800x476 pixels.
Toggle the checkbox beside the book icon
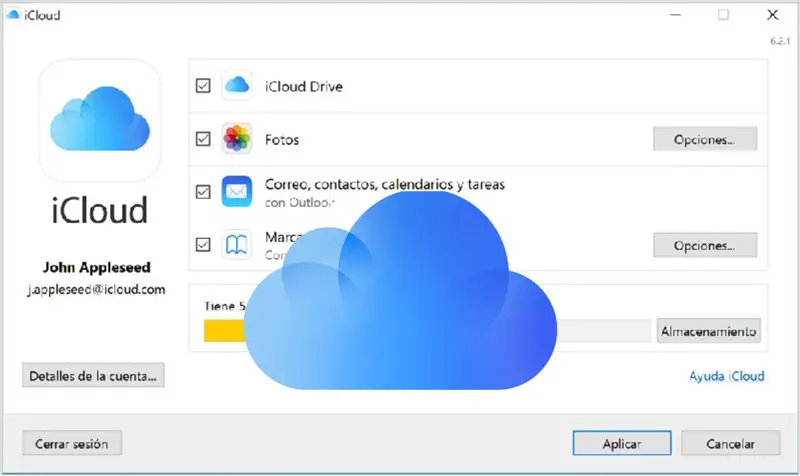pyautogui.click(x=203, y=244)
